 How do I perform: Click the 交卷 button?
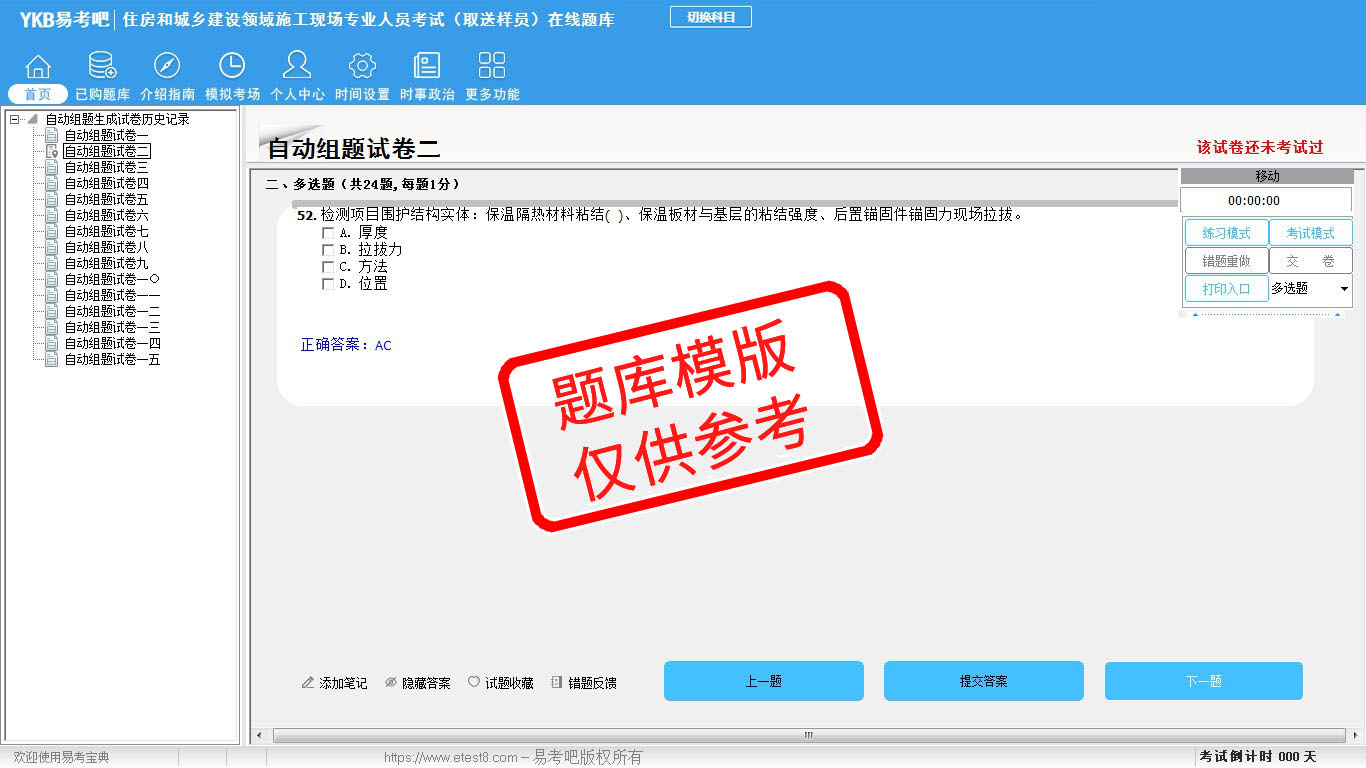1310,261
